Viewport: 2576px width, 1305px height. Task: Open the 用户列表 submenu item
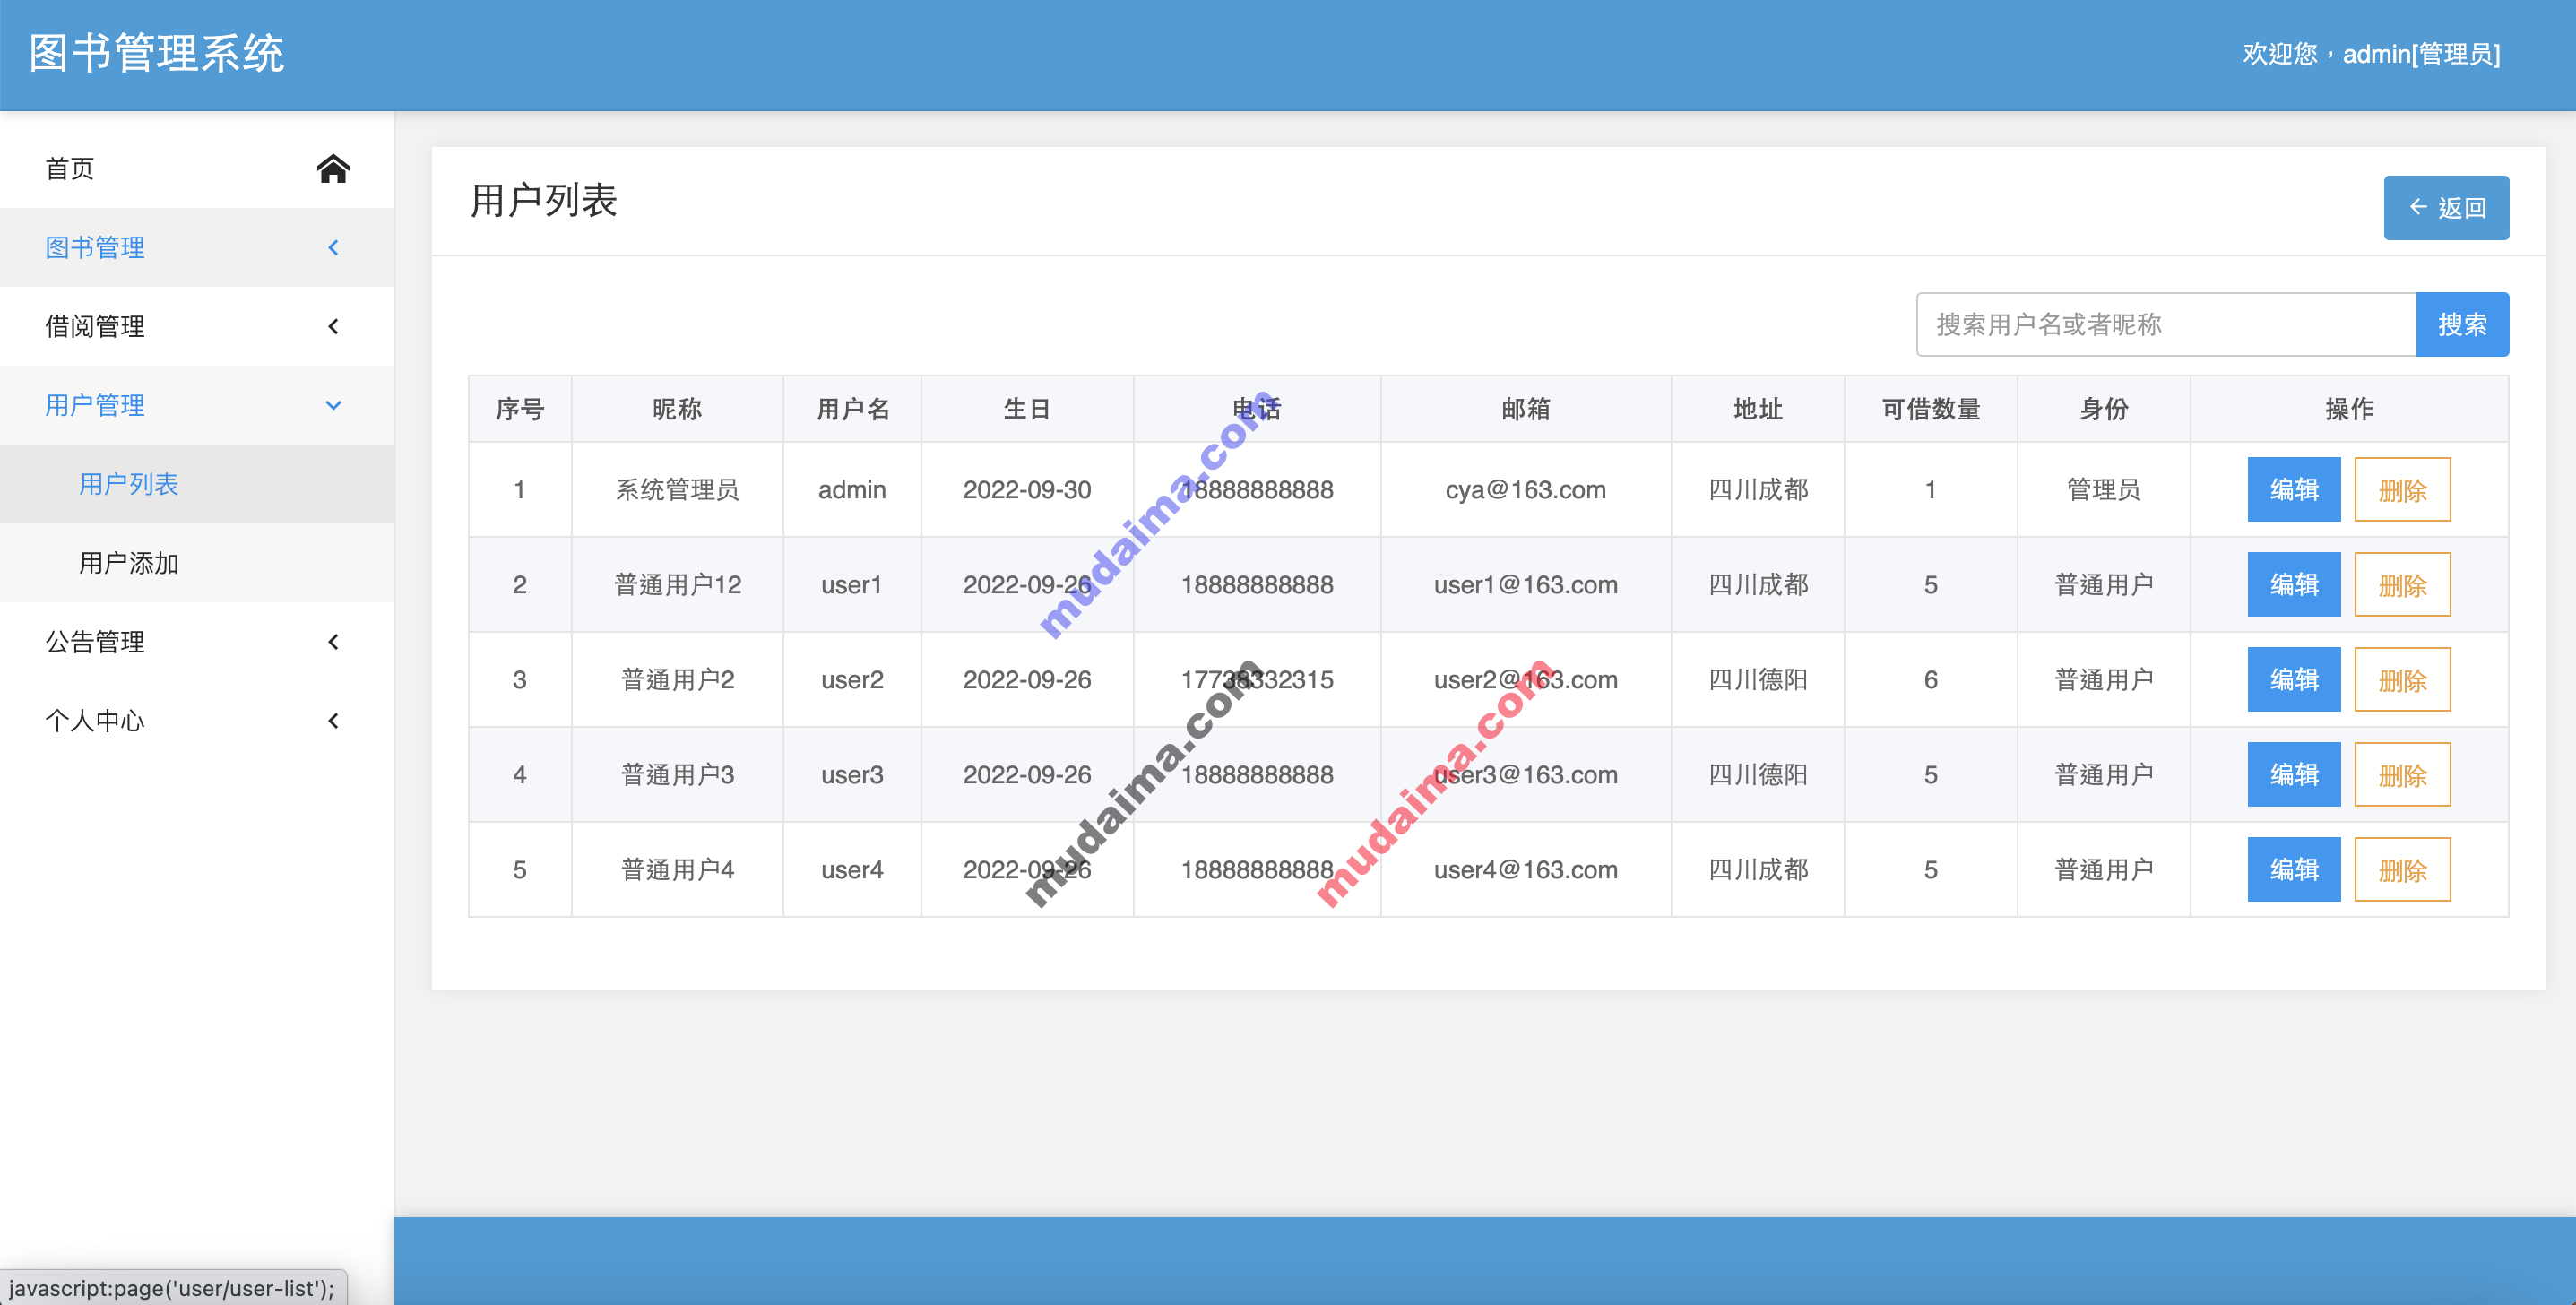click(197, 484)
